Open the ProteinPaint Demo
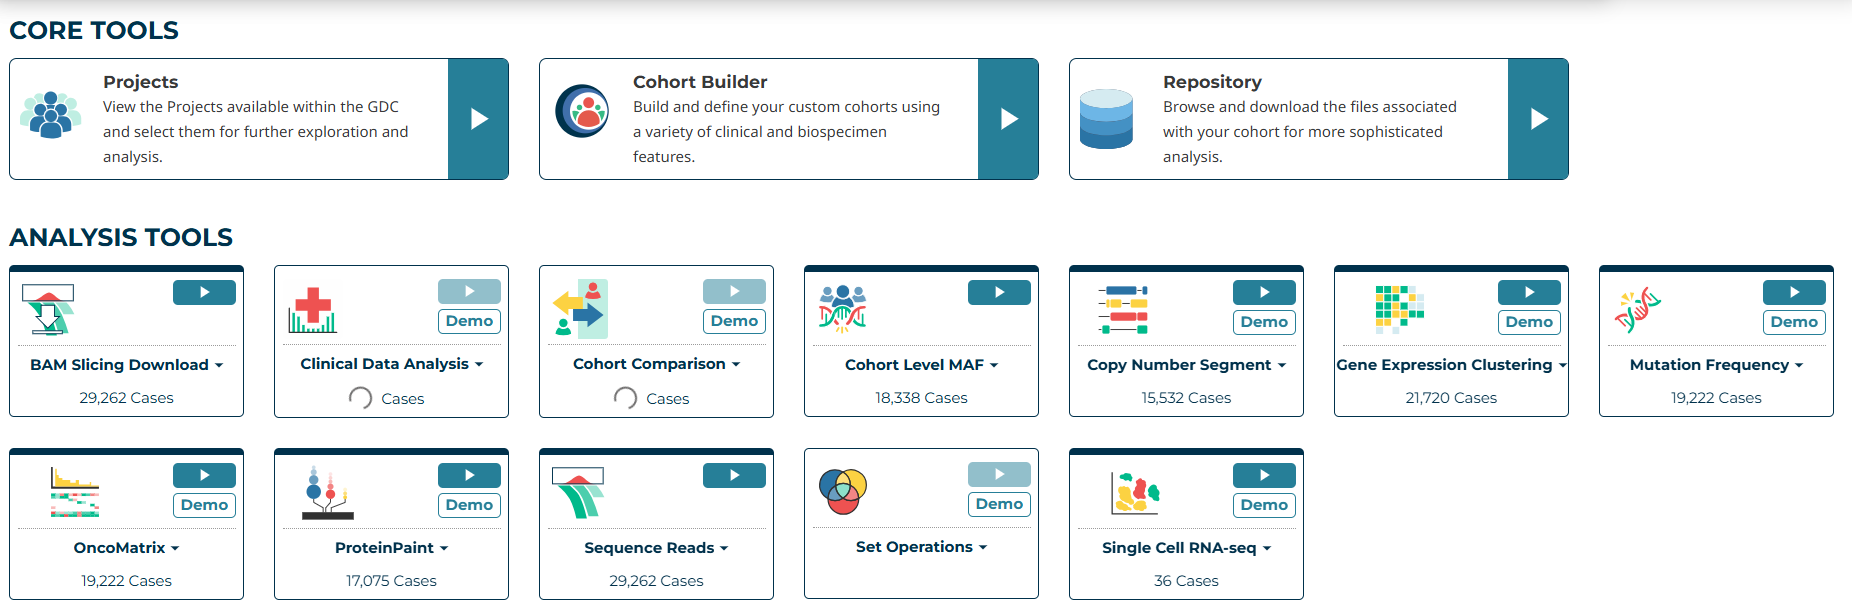This screenshot has height=607, width=1852. coord(469,505)
